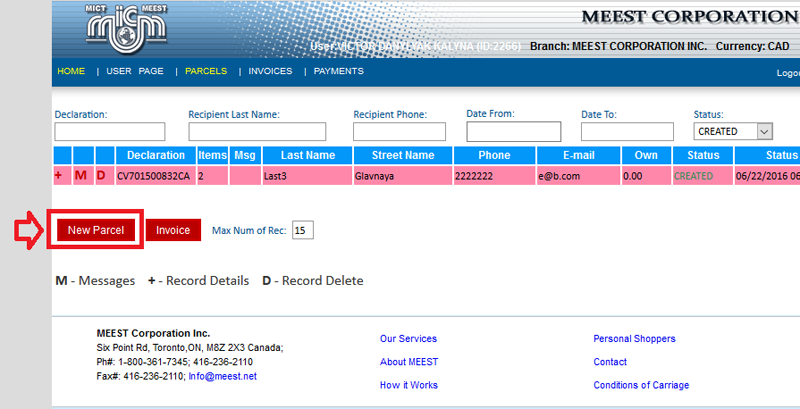Sort by Last Name column header

click(308, 156)
